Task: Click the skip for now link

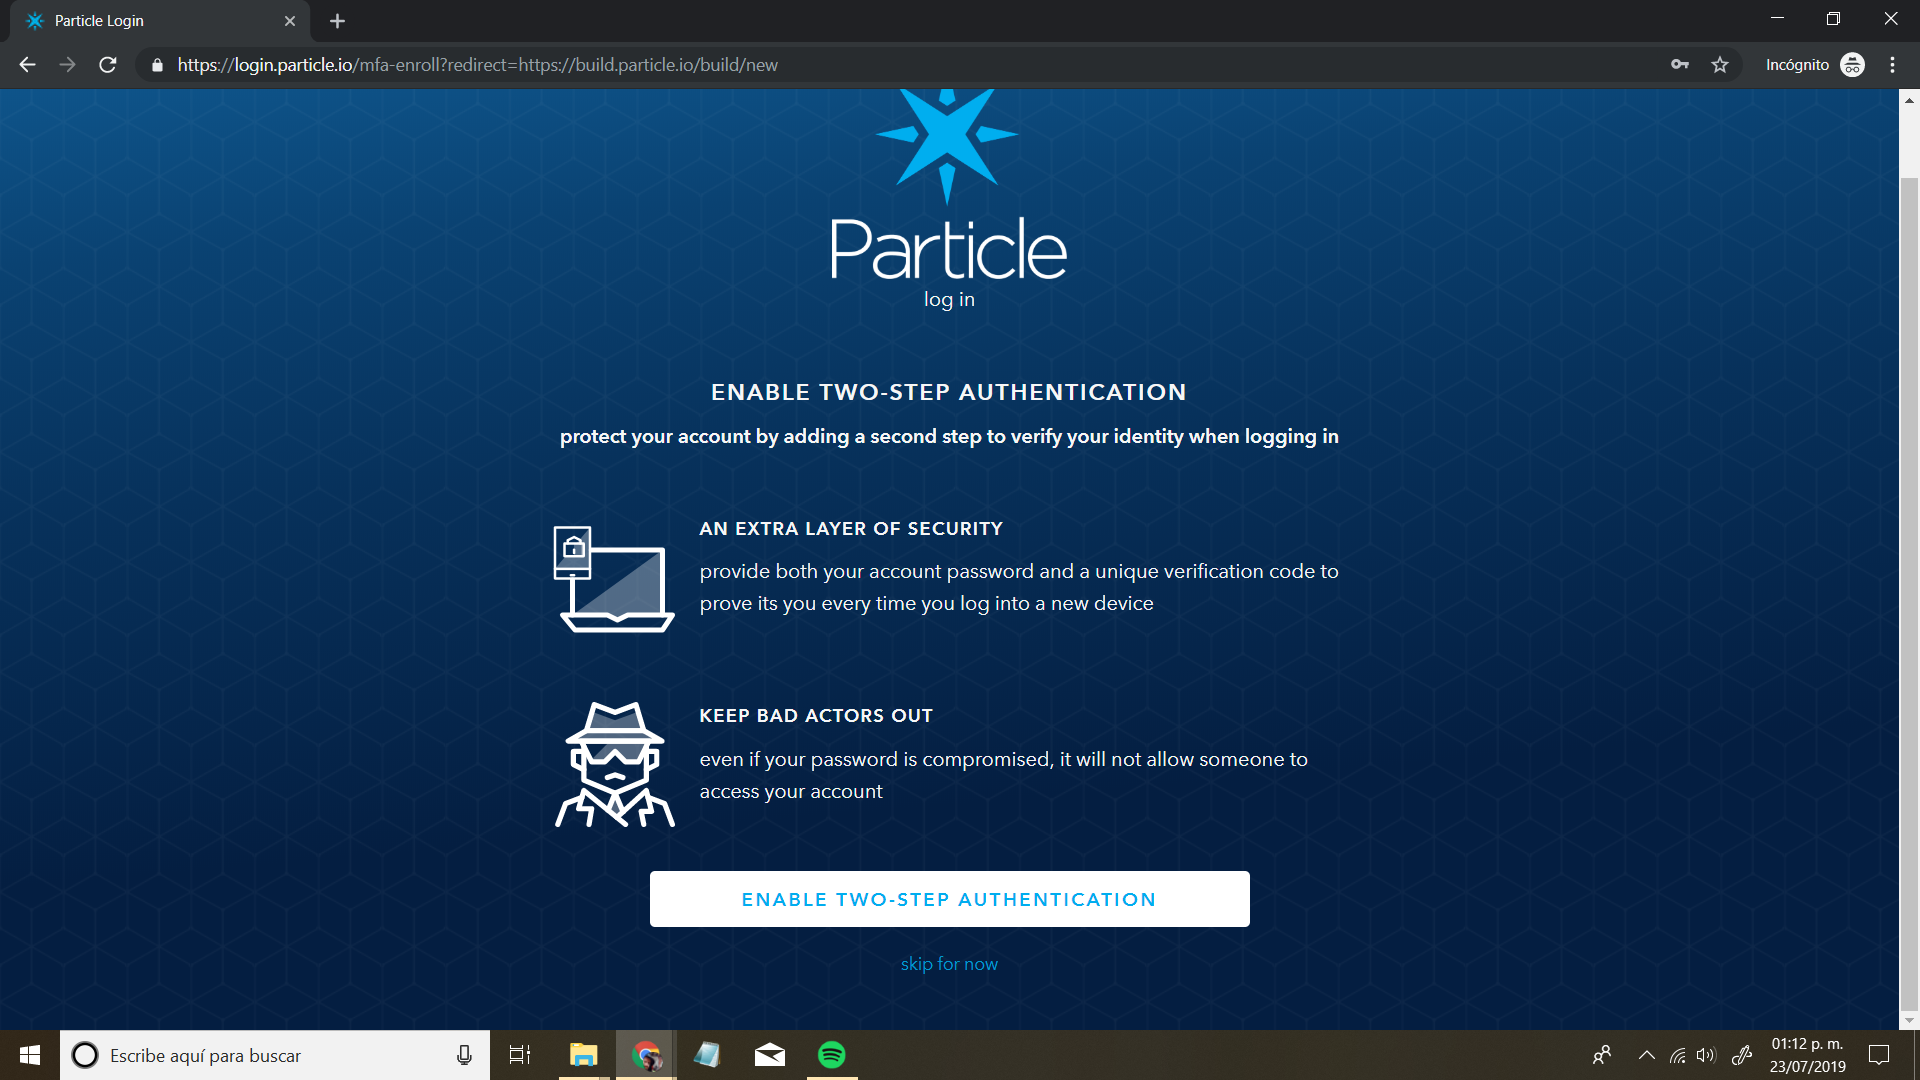Action: pyautogui.click(x=949, y=964)
